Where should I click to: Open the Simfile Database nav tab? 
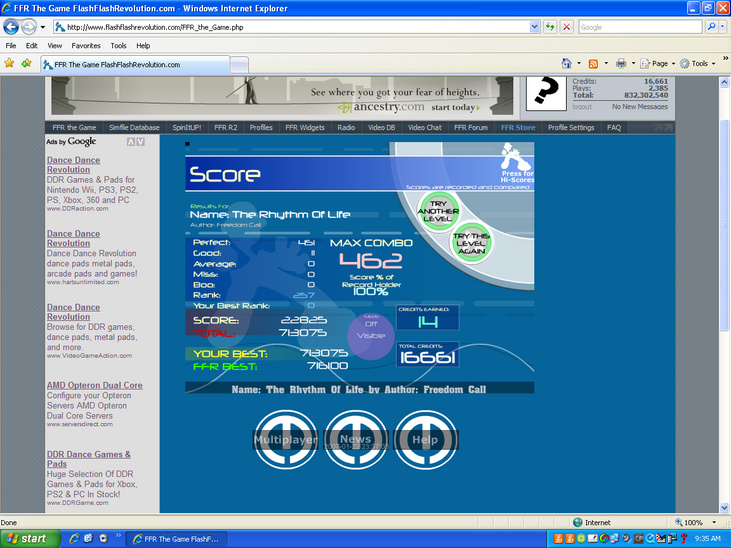point(134,127)
